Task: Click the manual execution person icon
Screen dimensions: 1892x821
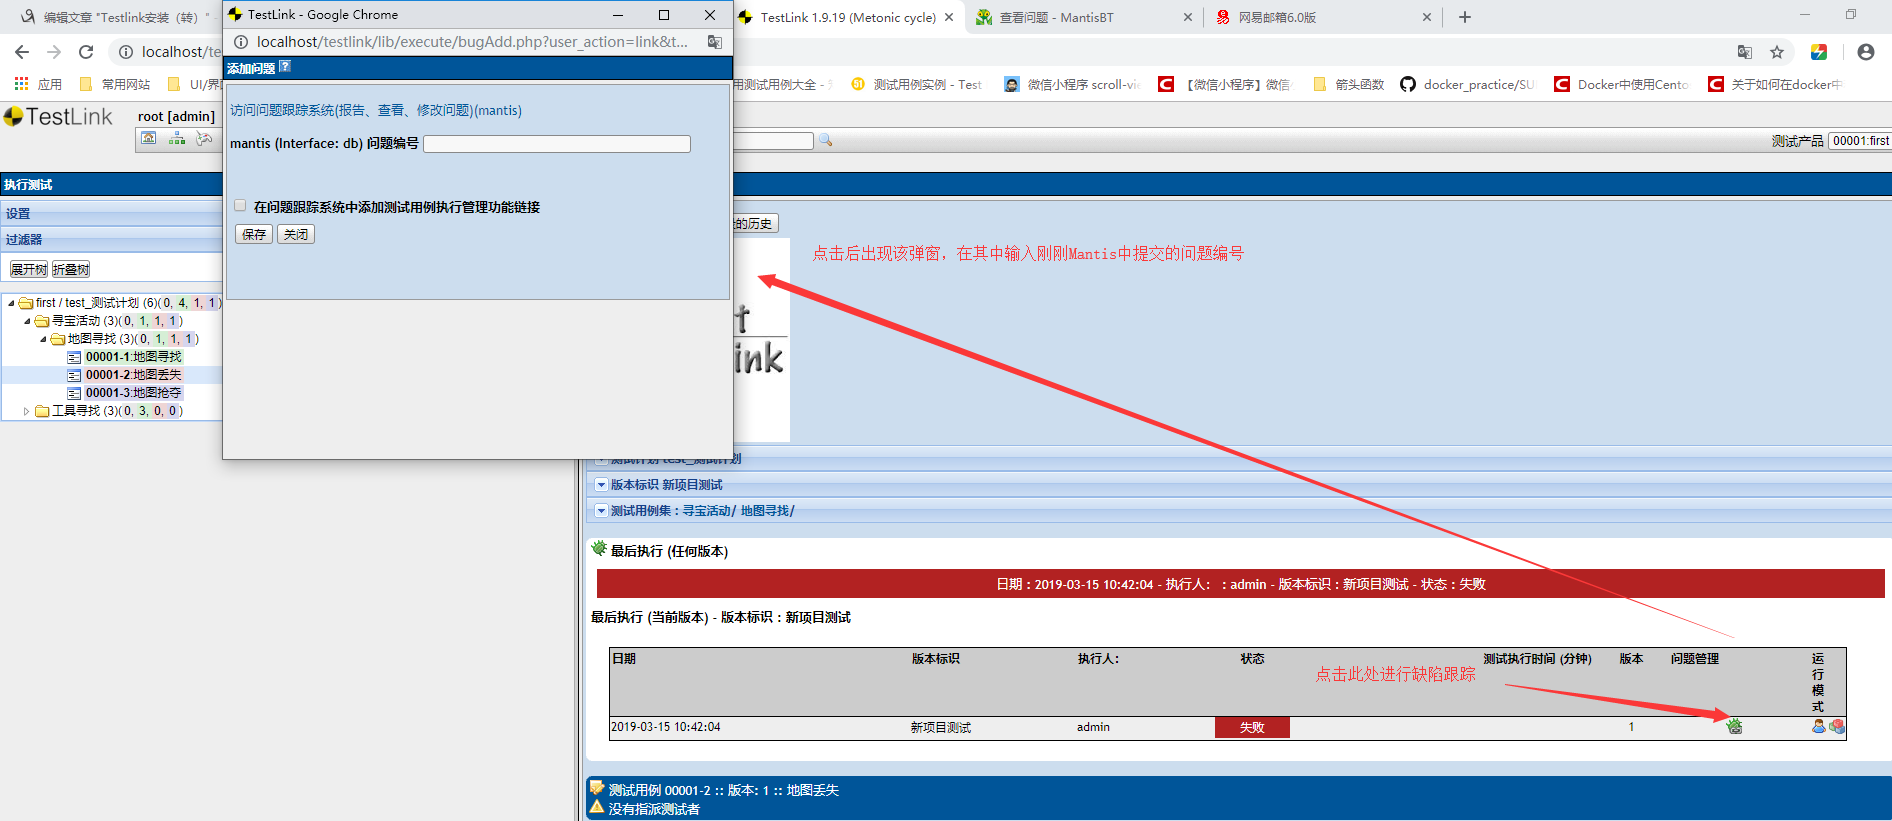Action: pos(1819,727)
